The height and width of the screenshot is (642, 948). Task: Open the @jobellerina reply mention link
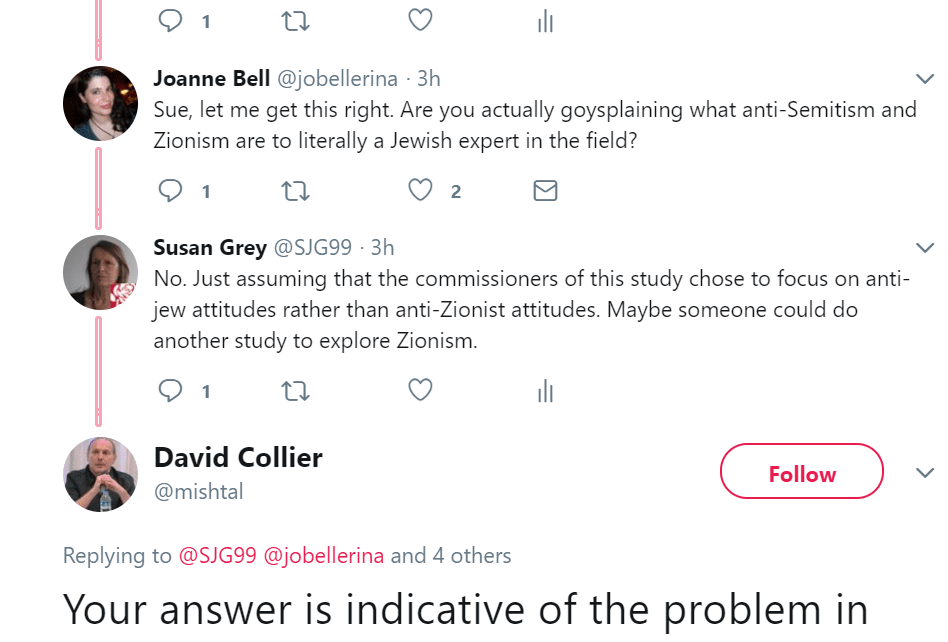[323, 556]
